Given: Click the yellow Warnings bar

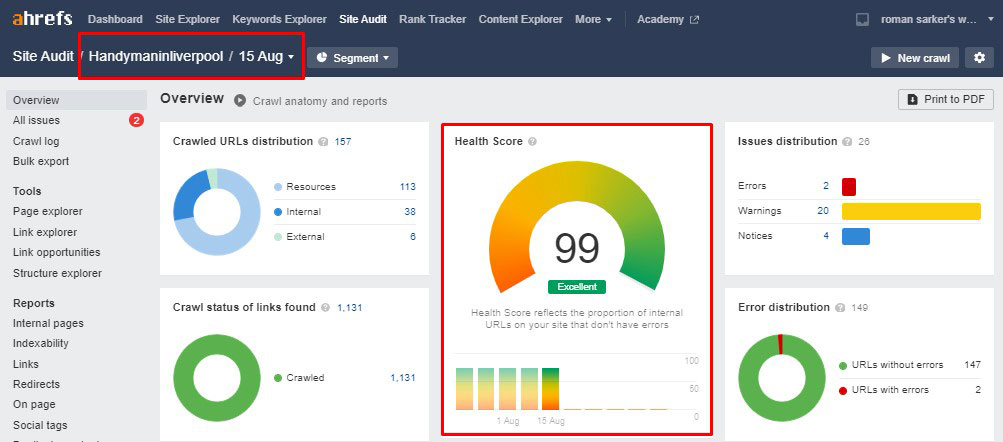Looking at the screenshot, I should 910,211.
